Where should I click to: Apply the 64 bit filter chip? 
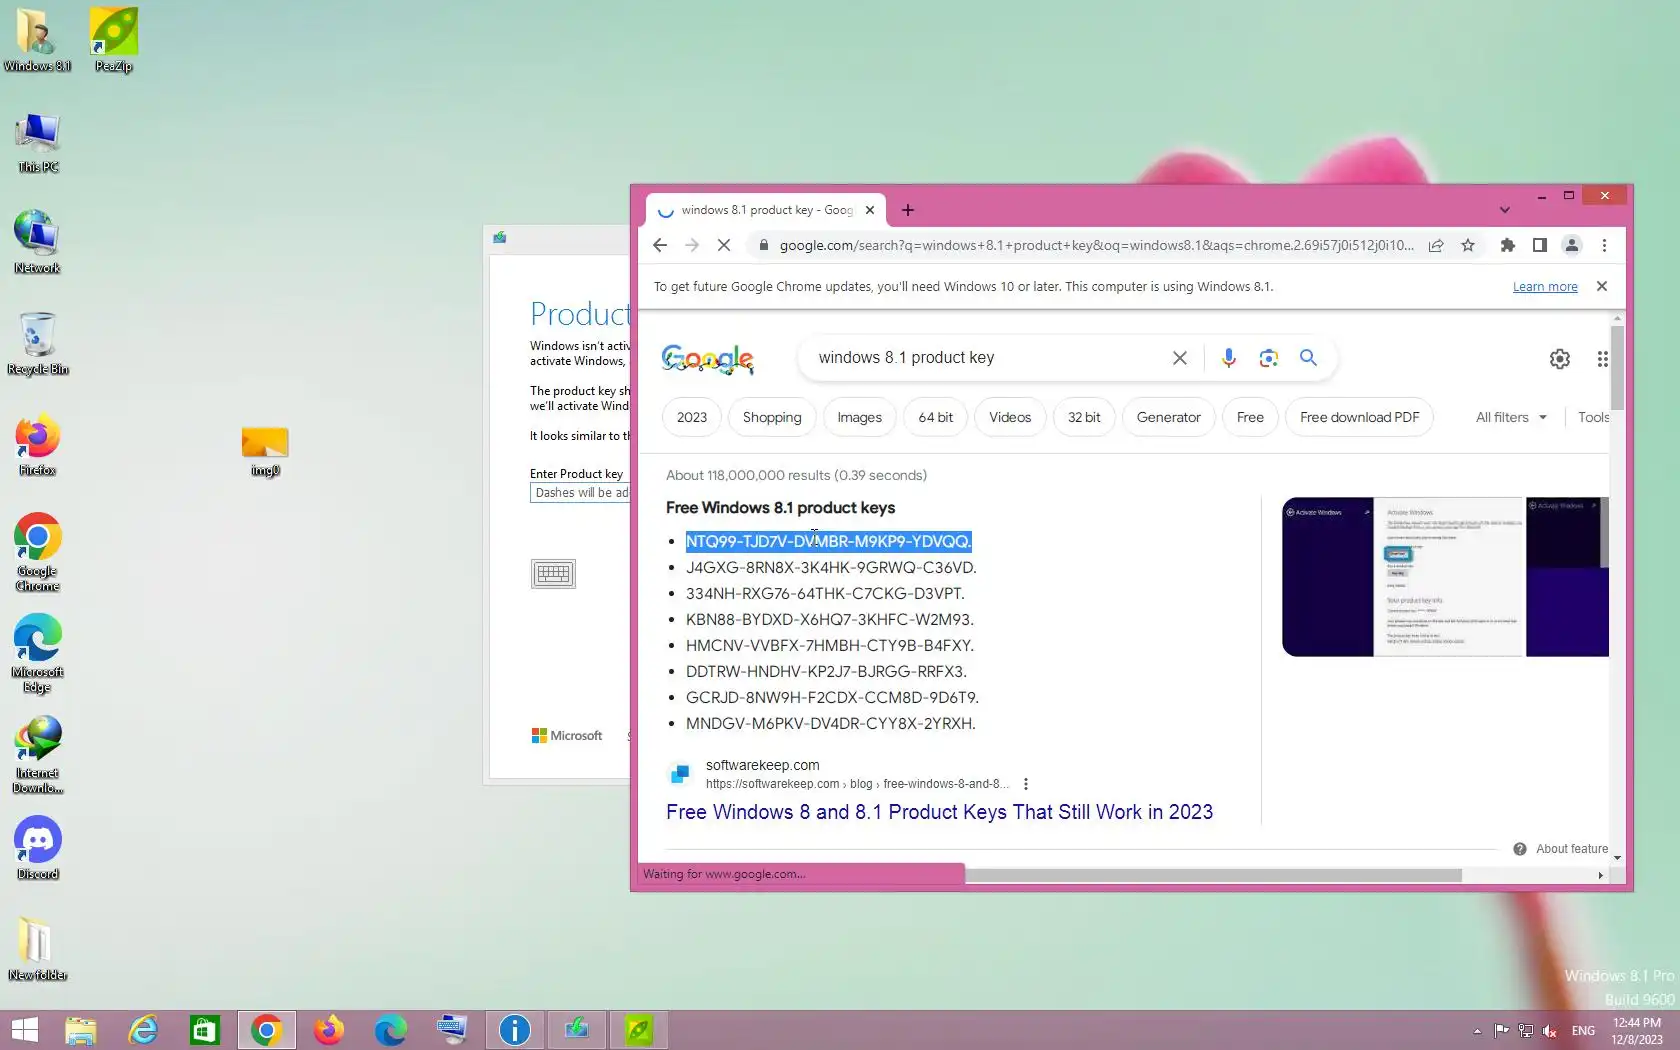coord(936,417)
